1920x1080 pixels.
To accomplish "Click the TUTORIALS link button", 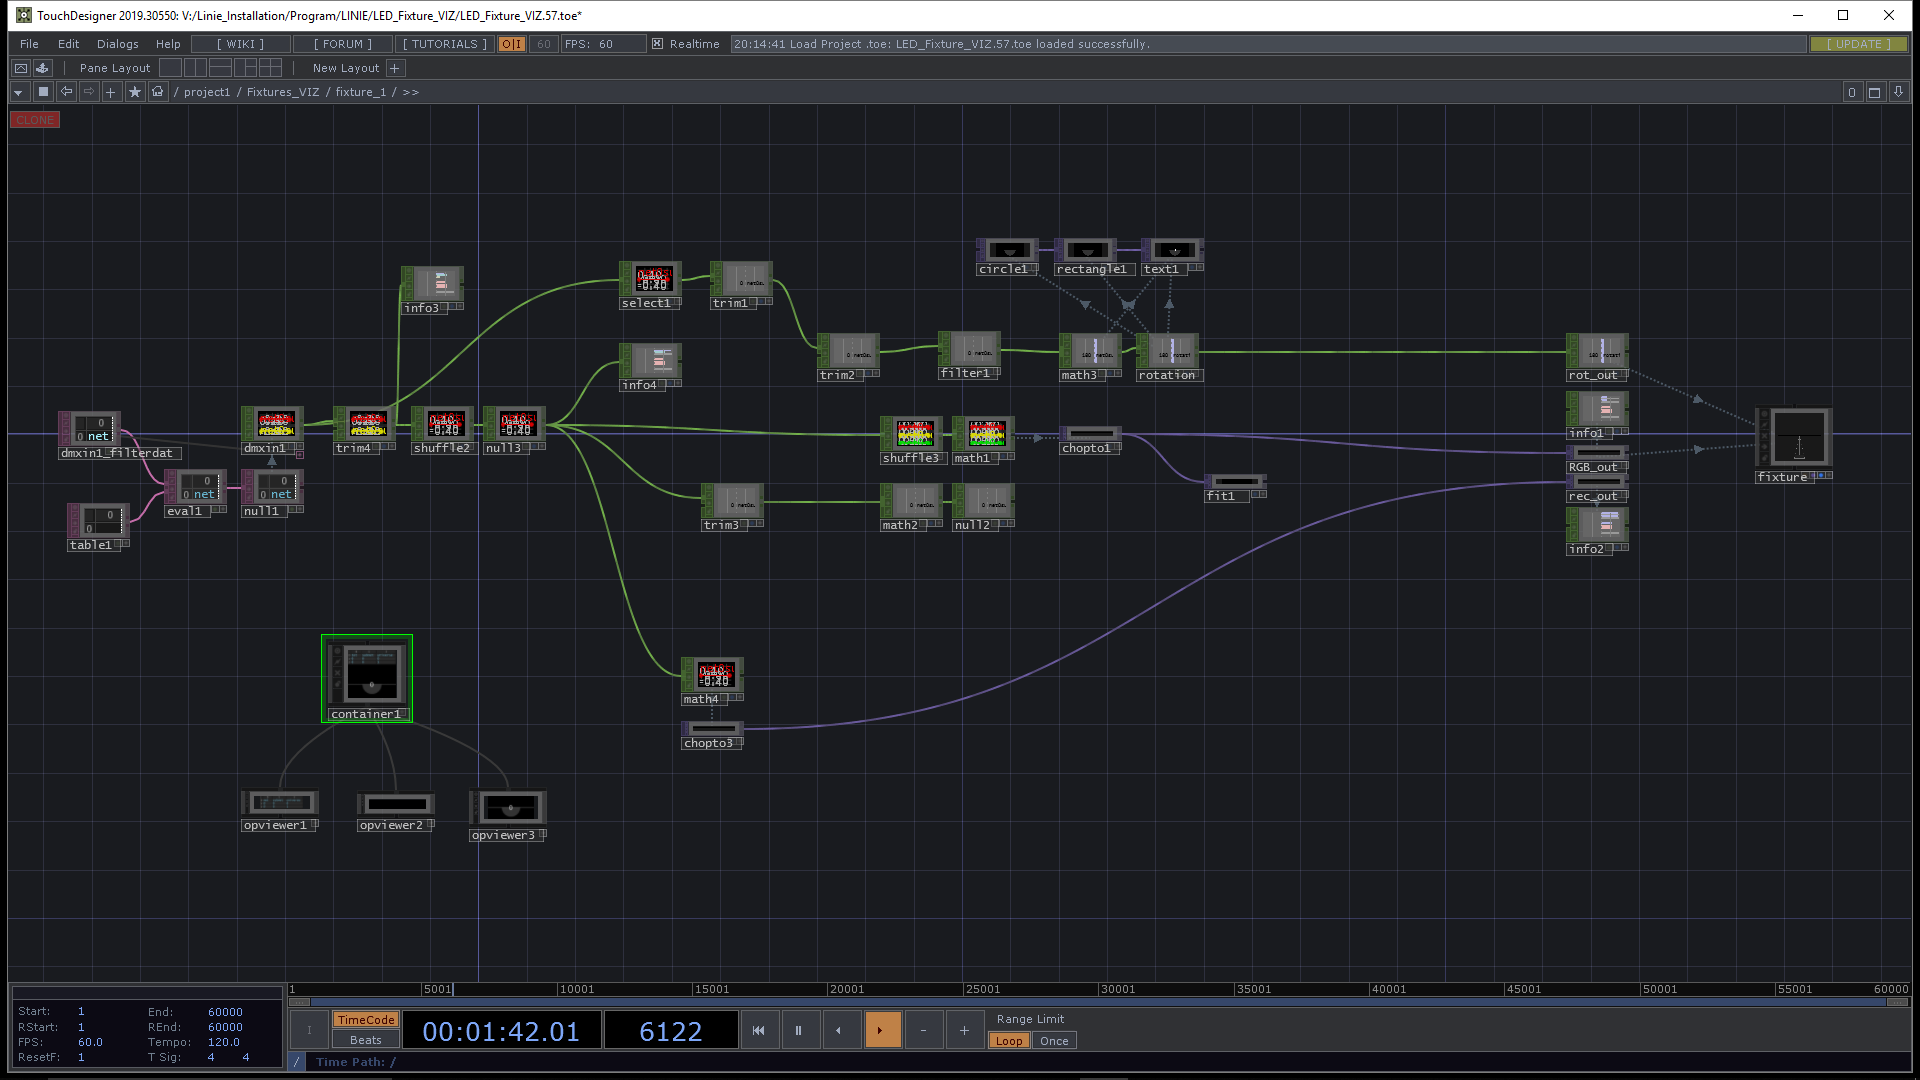I will coord(444,44).
